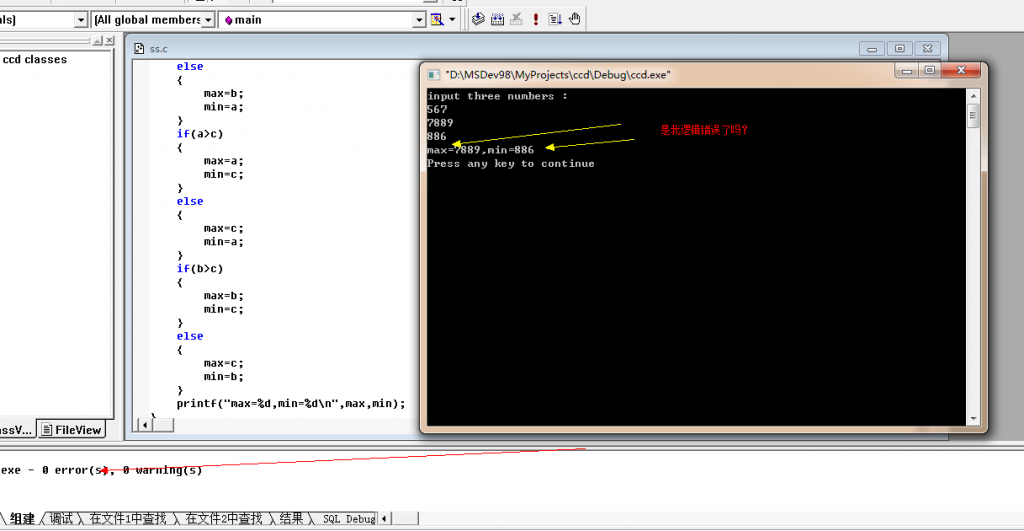Viewport: 1024px width, 531px height.
Task: Click the Build toolbar icon
Action: (x=497, y=20)
